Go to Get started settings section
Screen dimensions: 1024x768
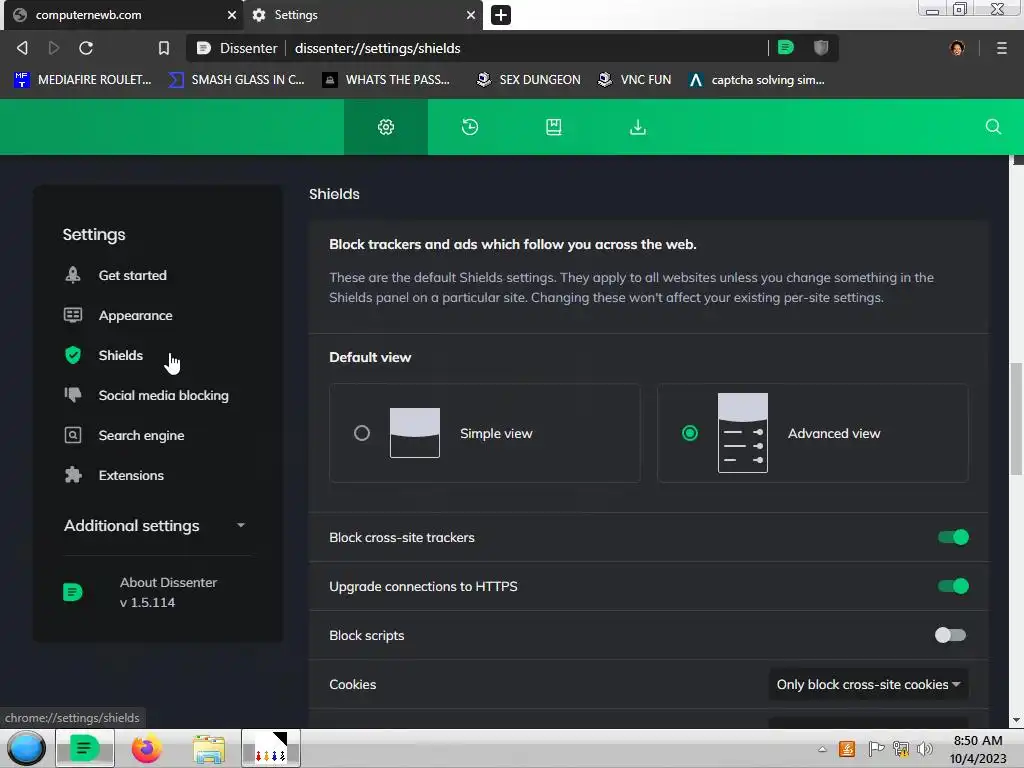[x=133, y=275]
